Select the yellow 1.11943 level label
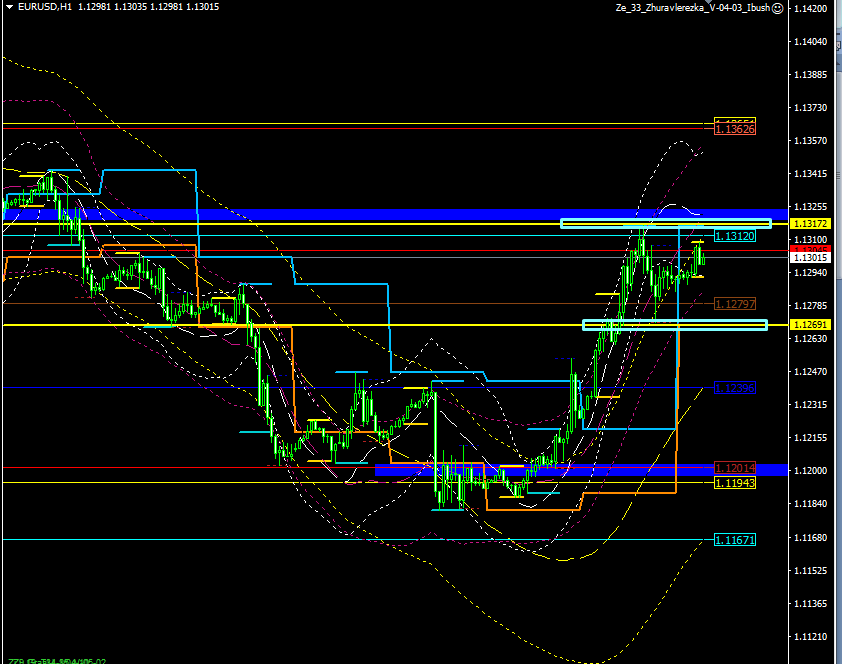Image resolution: width=842 pixels, height=664 pixels. pos(735,483)
